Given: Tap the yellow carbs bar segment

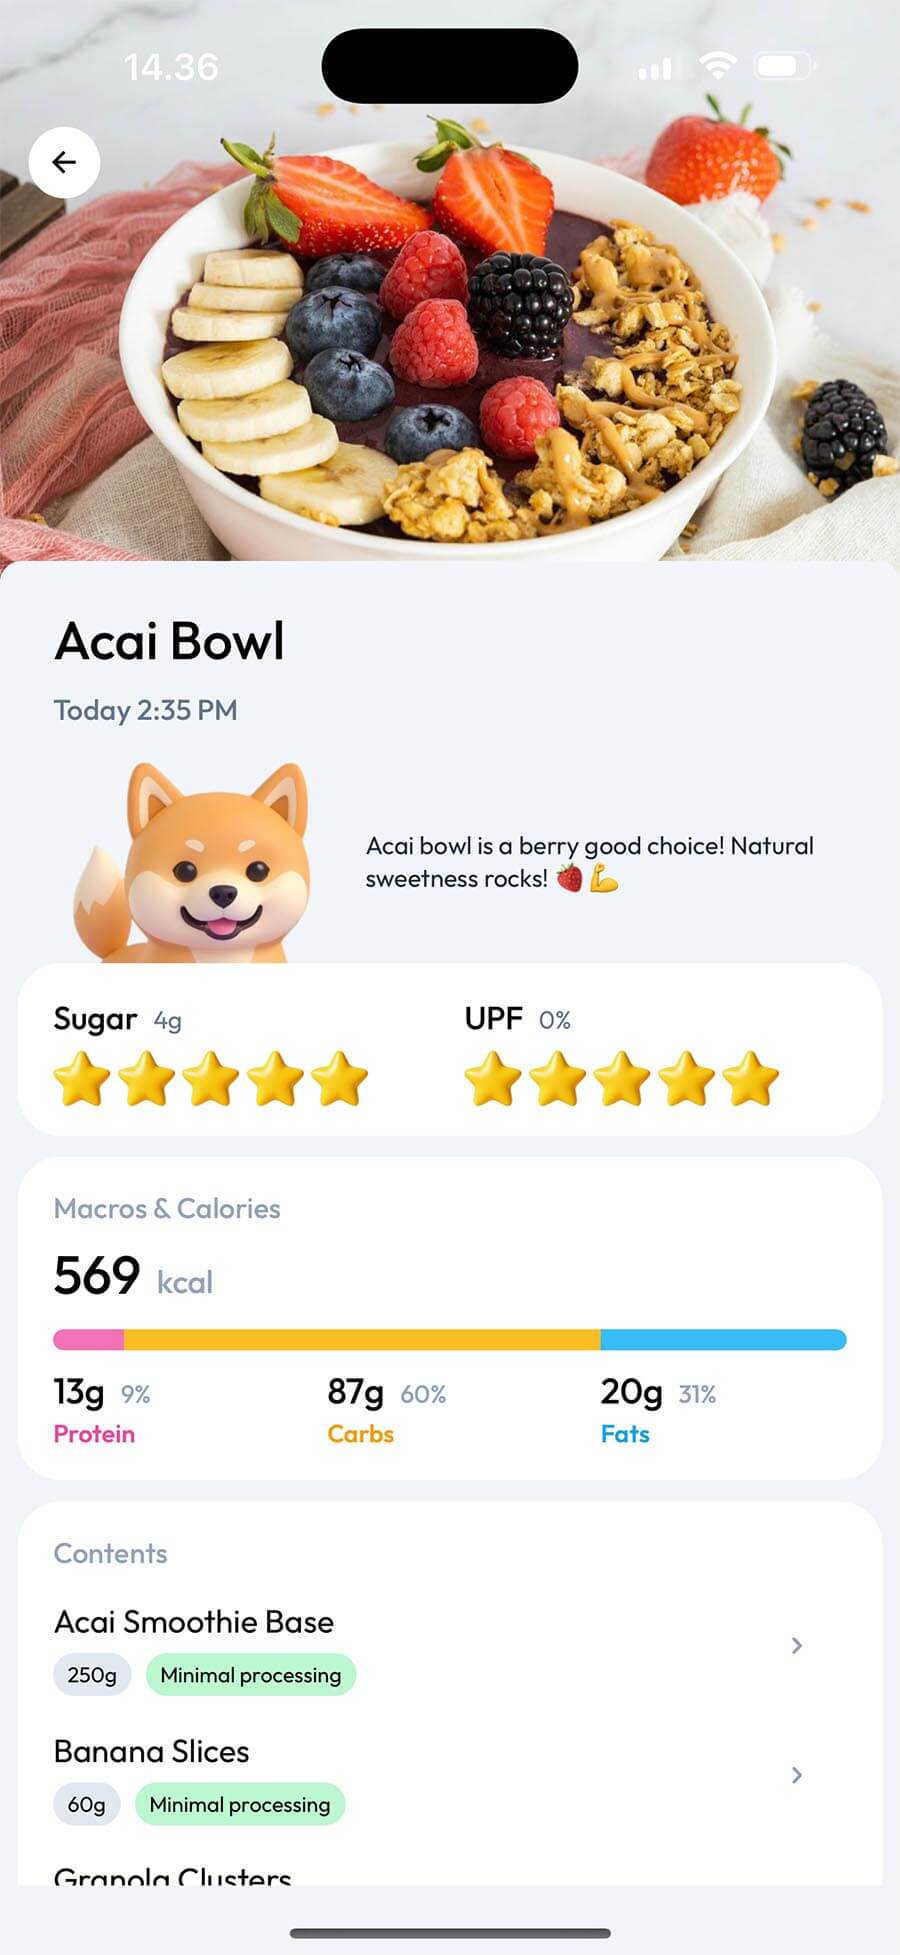Looking at the screenshot, I should click(361, 1339).
